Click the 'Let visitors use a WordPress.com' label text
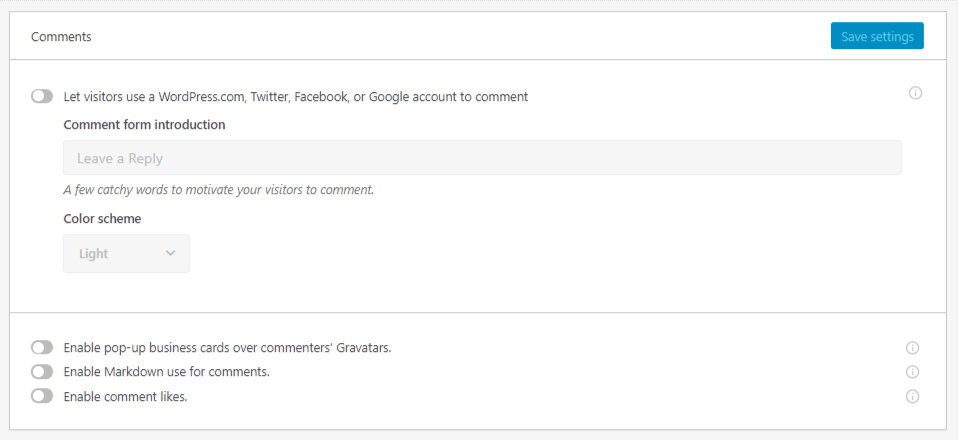The height and width of the screenshot is (440, 958). (296, 97)
